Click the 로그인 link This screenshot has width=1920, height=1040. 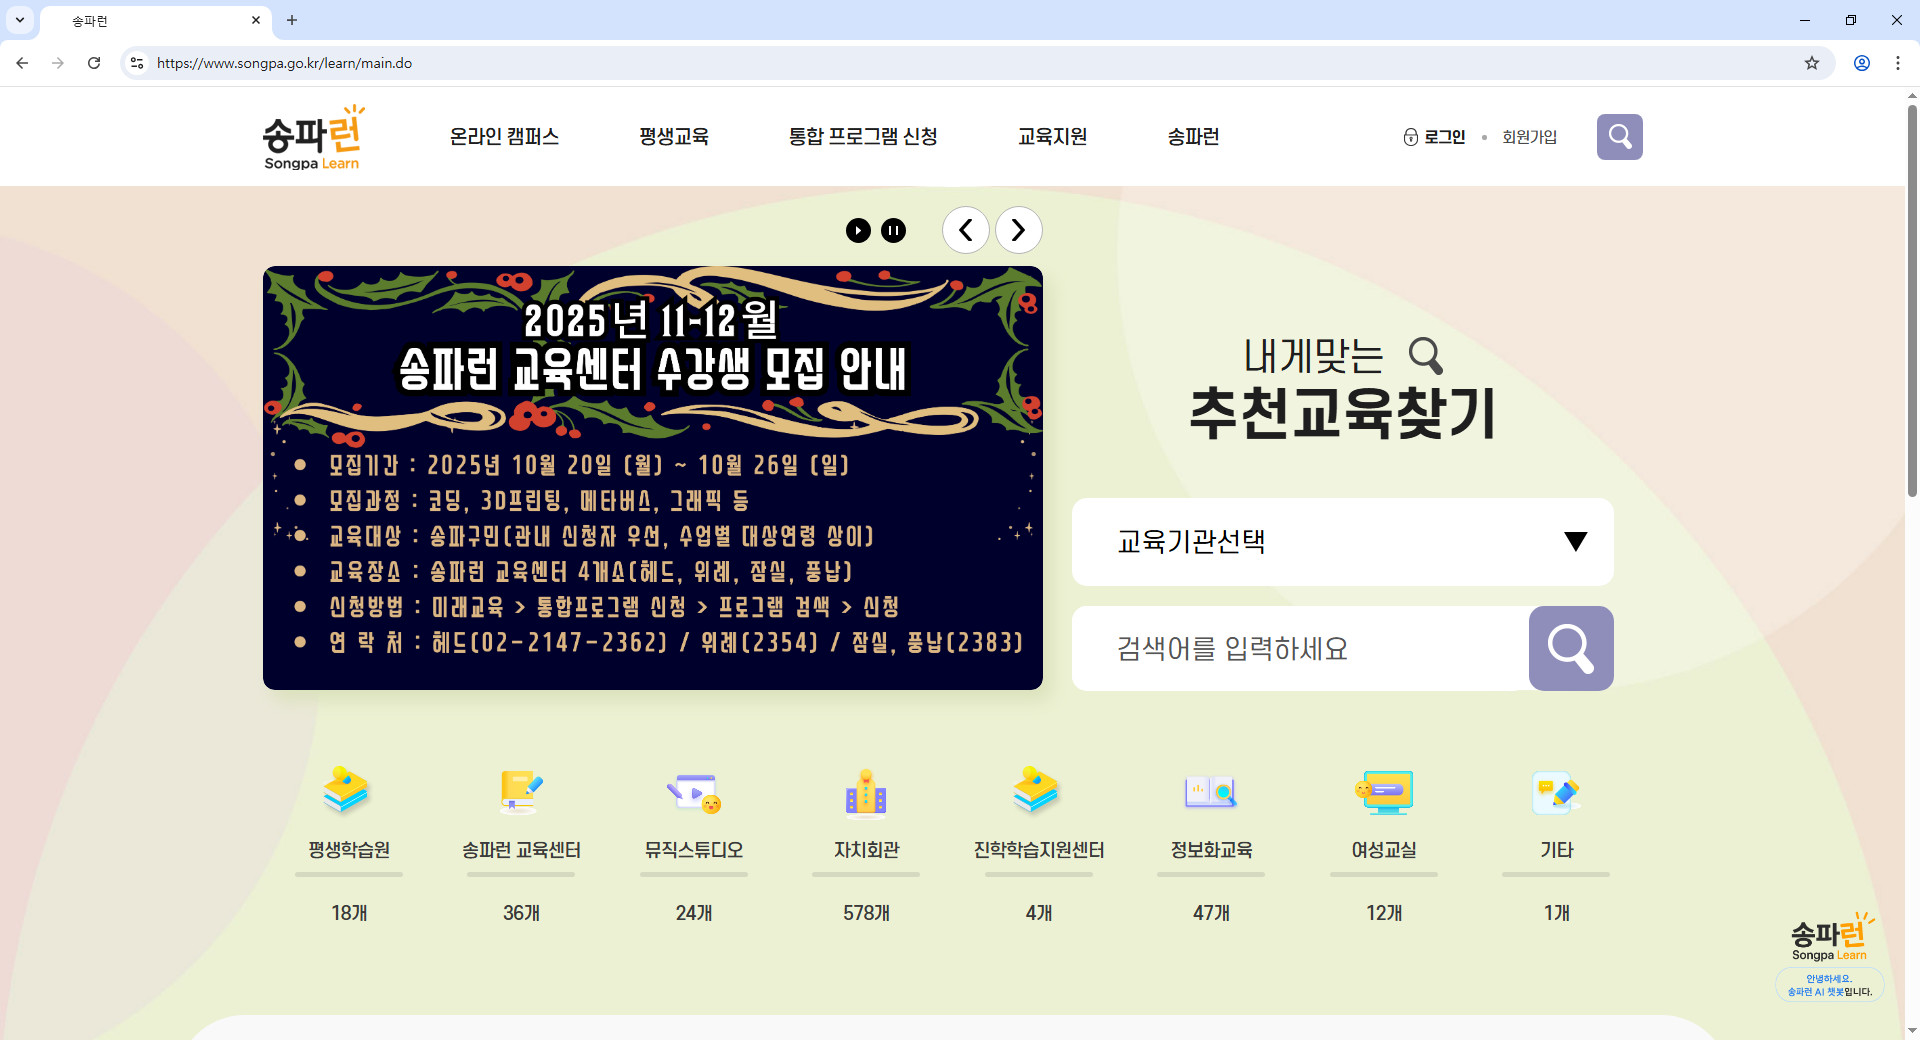click(1444, 137)
